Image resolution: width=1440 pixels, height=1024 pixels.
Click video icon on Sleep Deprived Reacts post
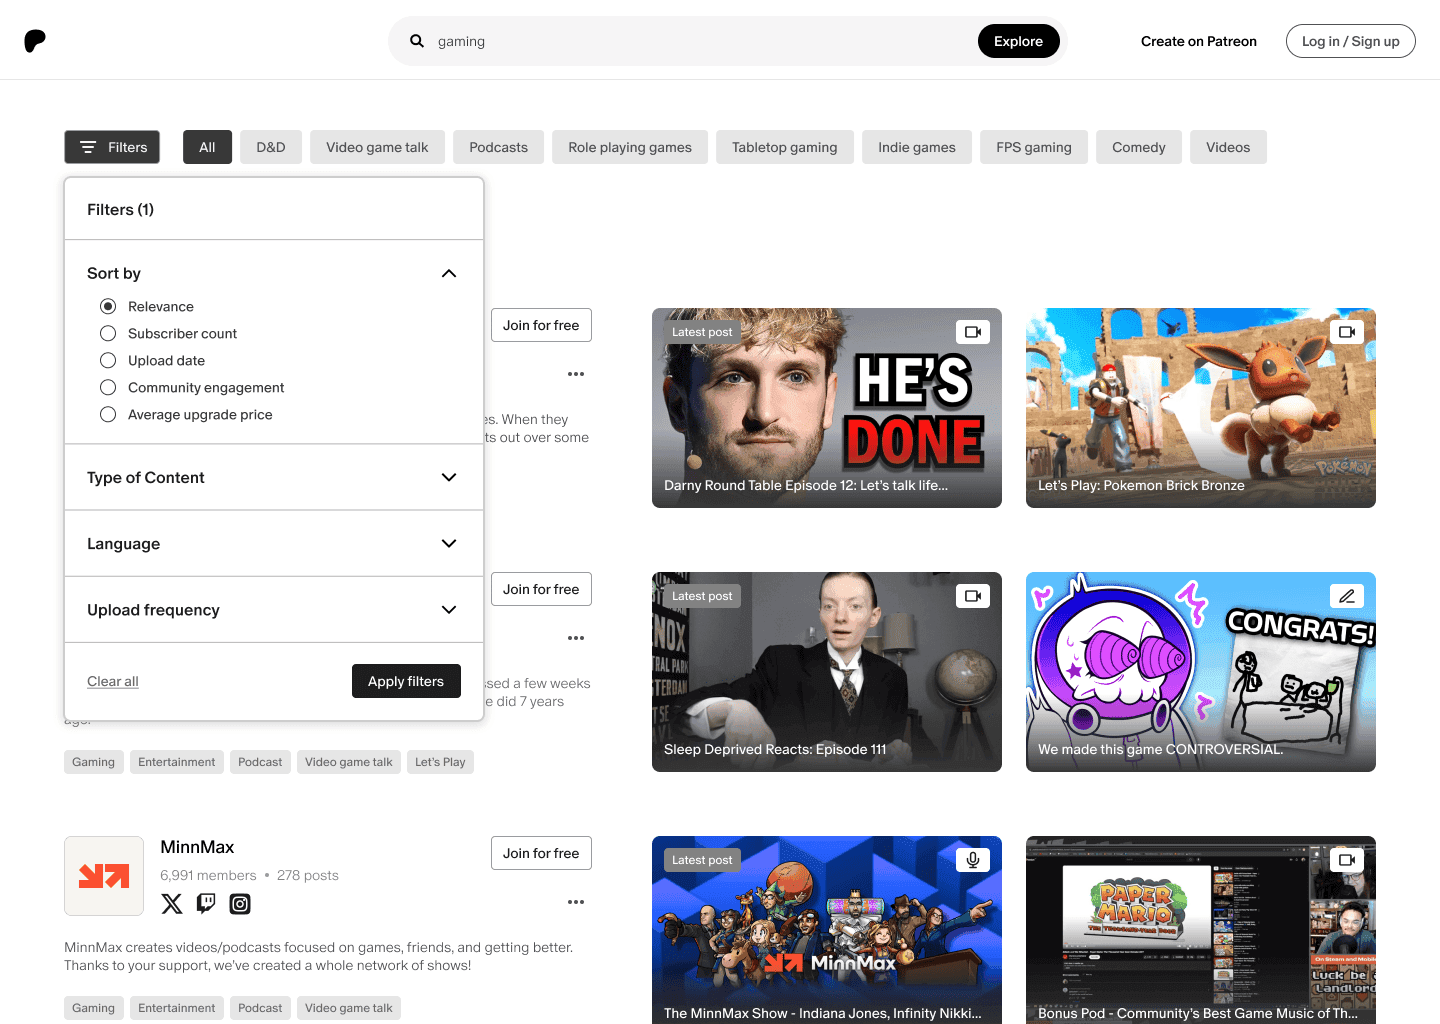point(973,596)
